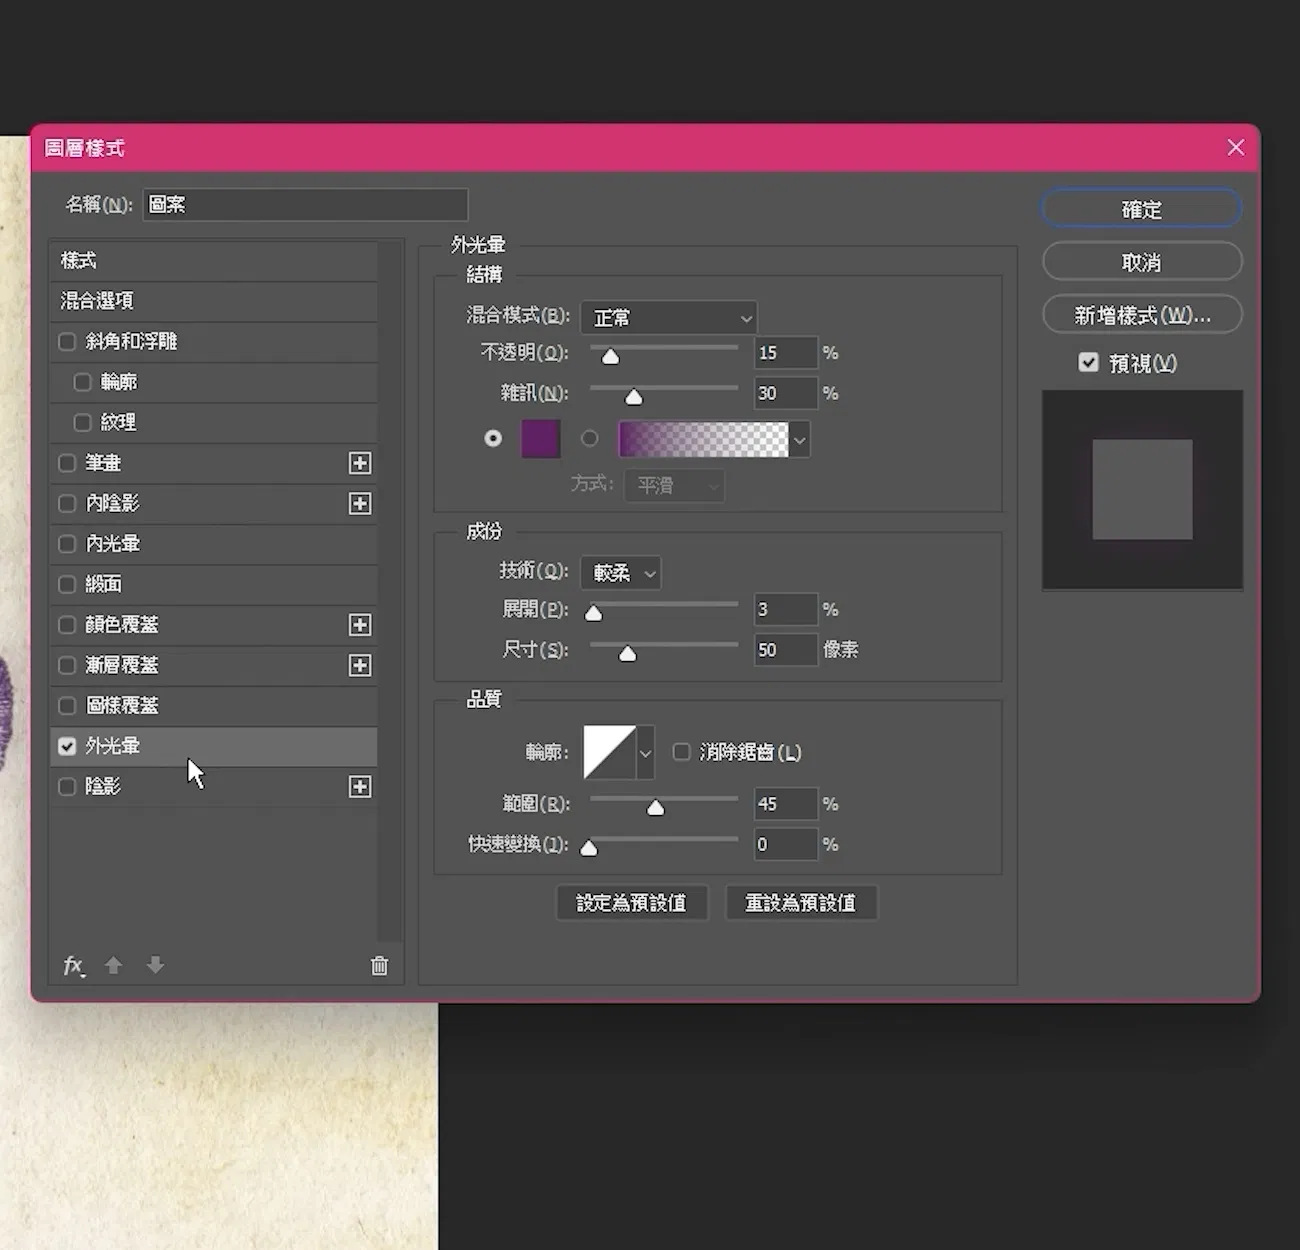The height and width of the screenshot is (1250, 1300).
Task: Click the 新增樣式 button
Action: click(1142, 315)
